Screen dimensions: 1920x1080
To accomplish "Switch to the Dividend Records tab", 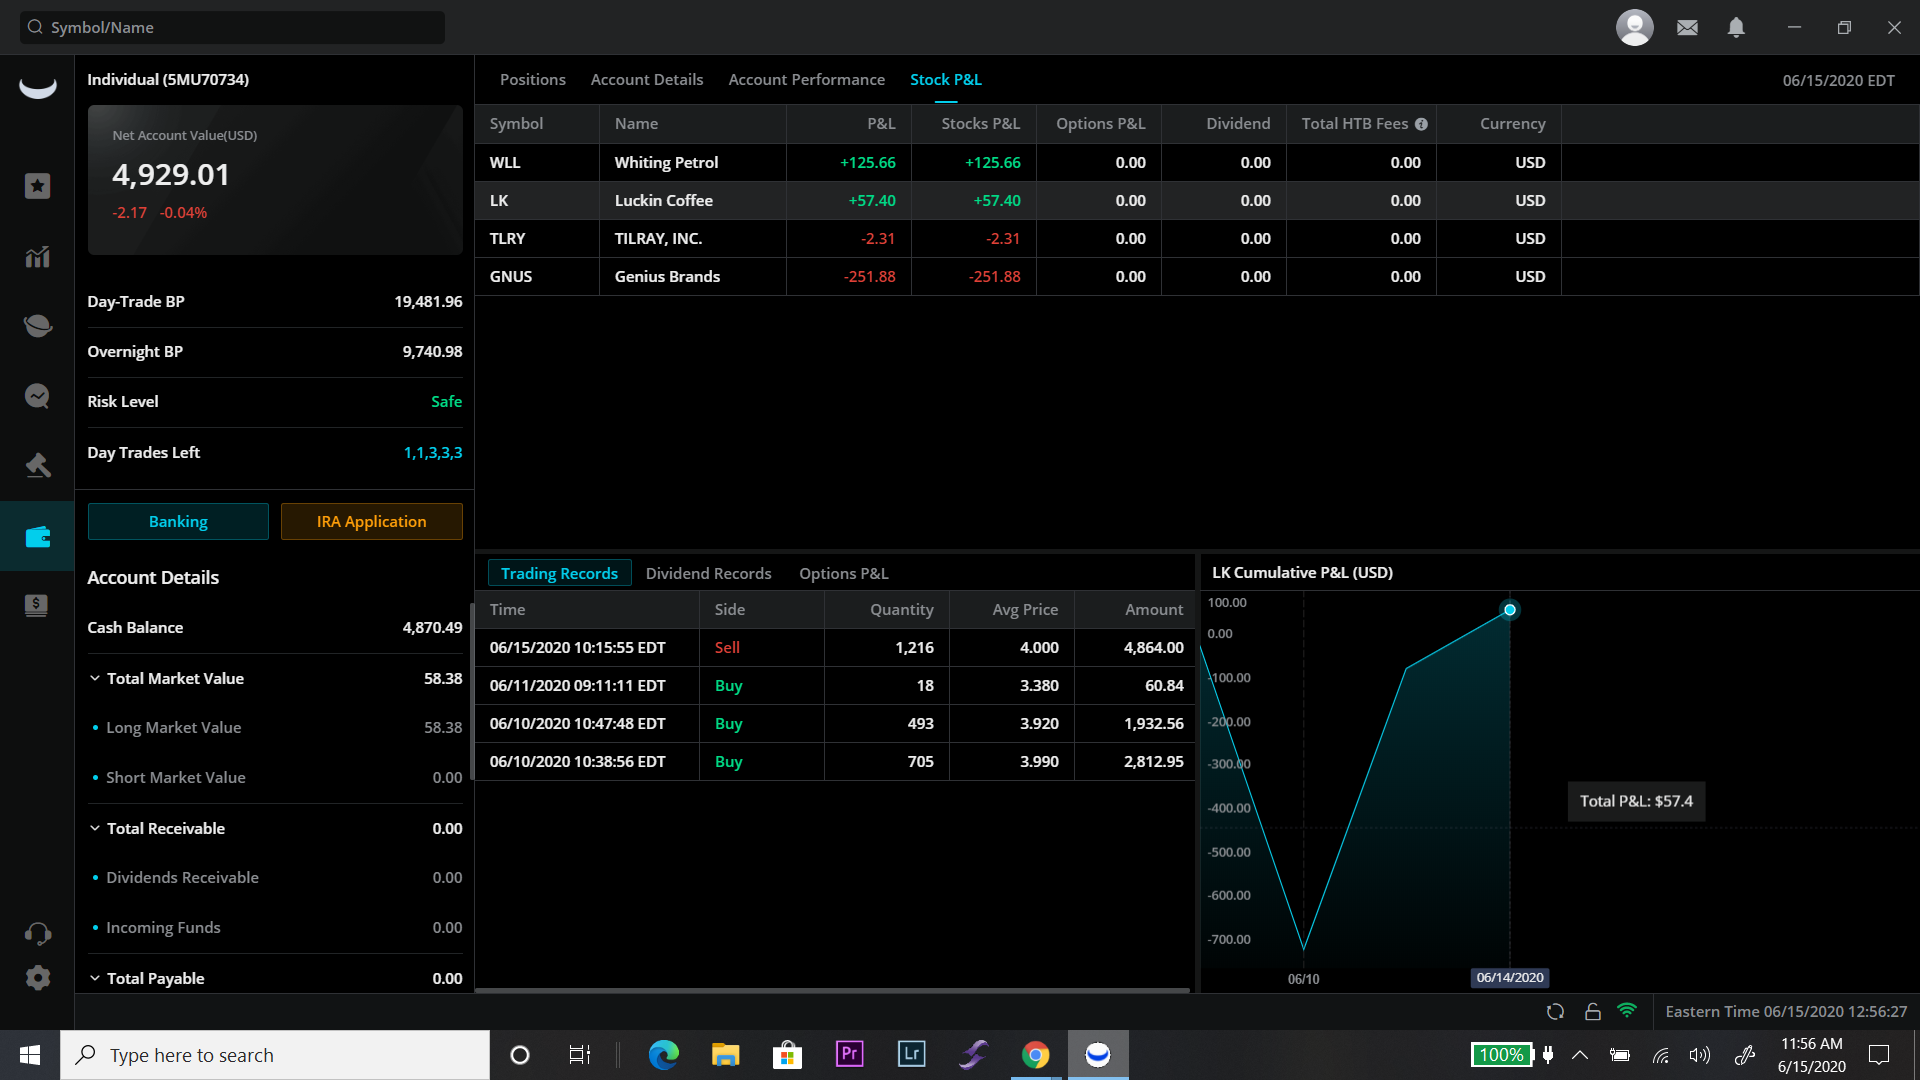I will pyautogui.click(x=708, y=573).
